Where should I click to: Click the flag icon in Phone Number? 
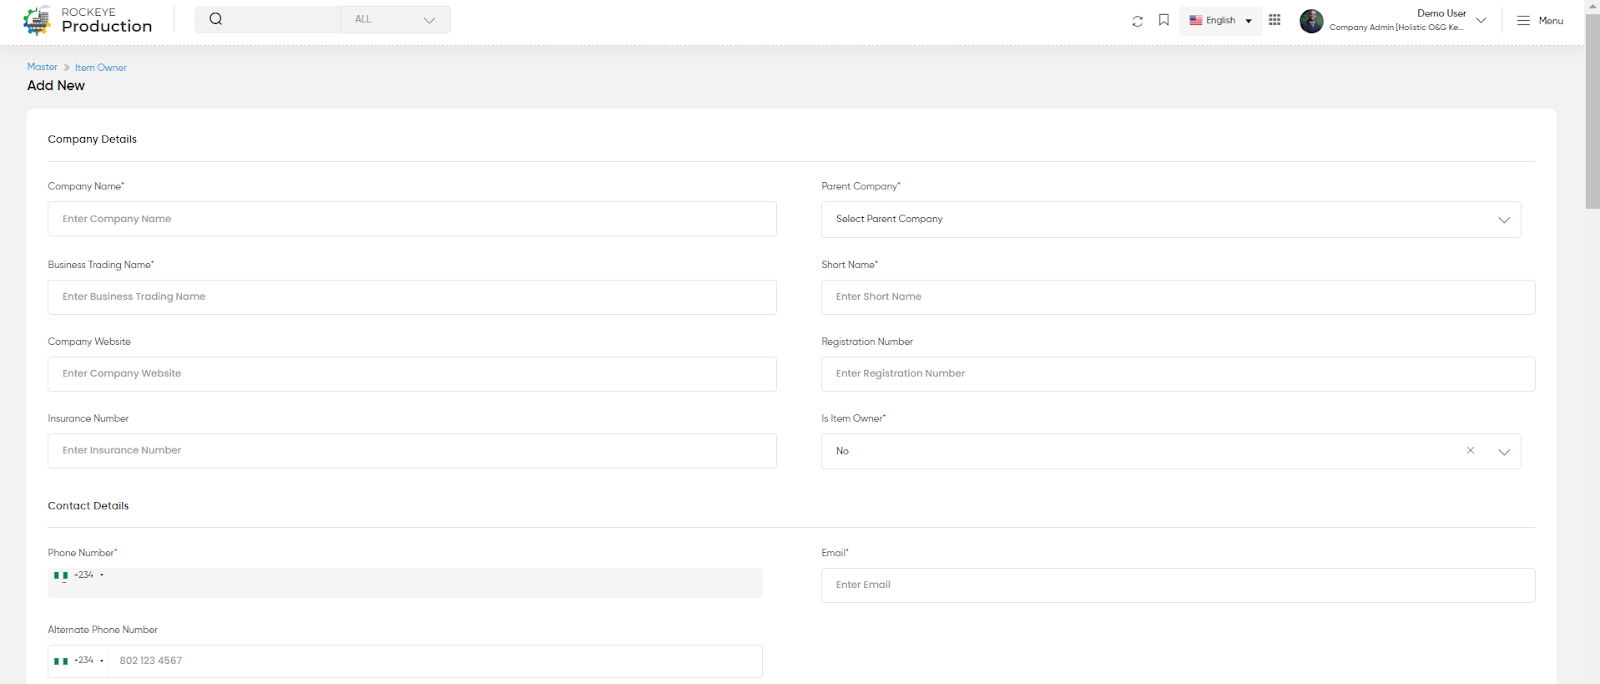click(61, 576)
